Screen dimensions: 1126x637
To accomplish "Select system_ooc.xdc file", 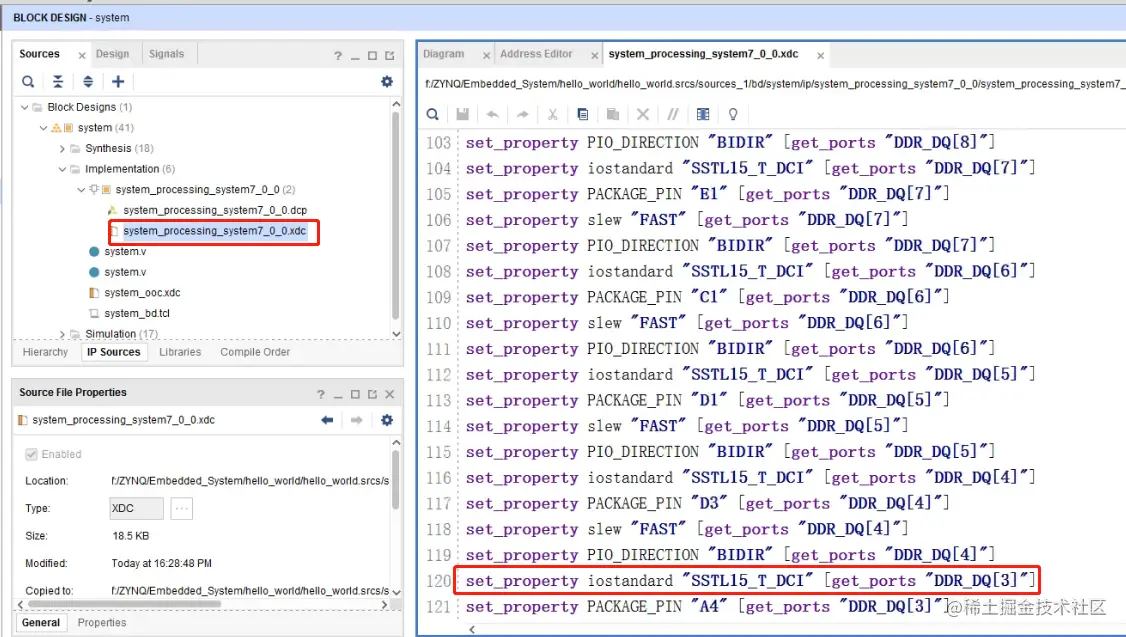I will [142, 293].
